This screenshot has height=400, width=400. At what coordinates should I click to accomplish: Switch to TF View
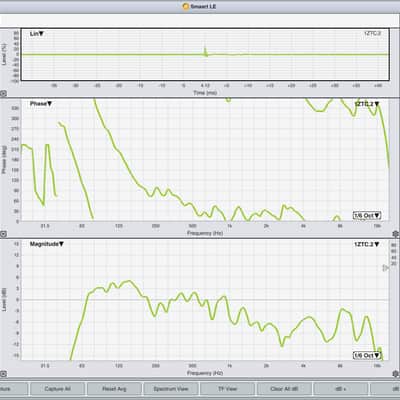tap(227, 389)
